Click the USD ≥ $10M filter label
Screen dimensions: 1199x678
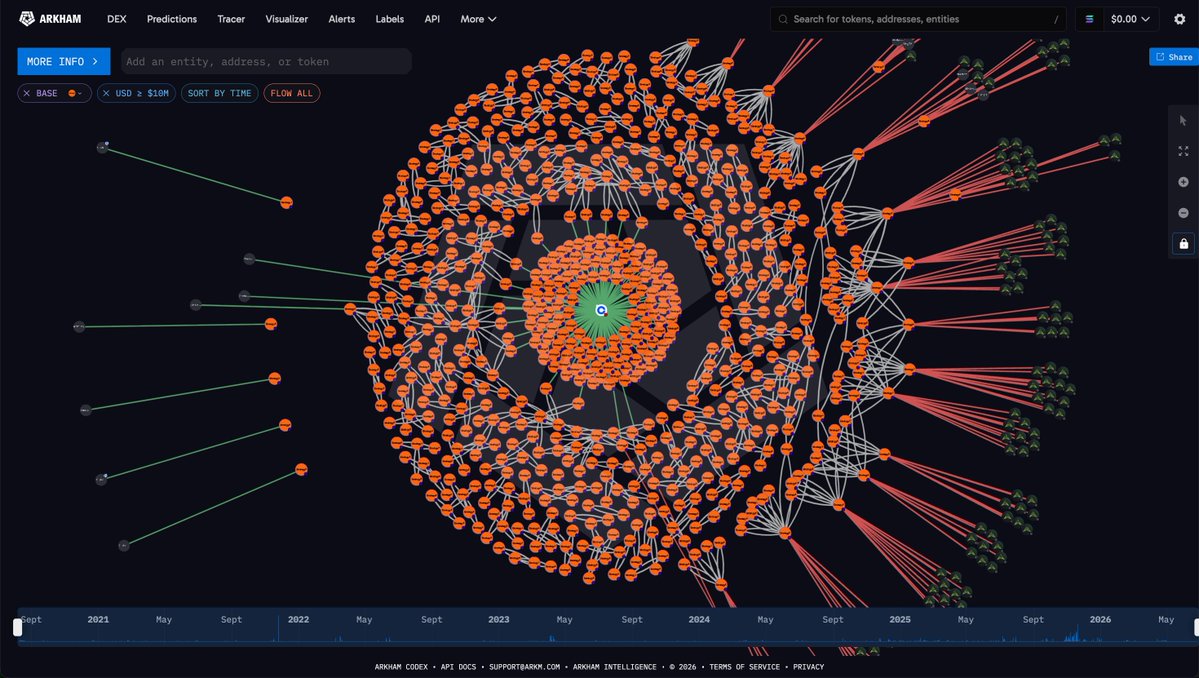point(142,93)
